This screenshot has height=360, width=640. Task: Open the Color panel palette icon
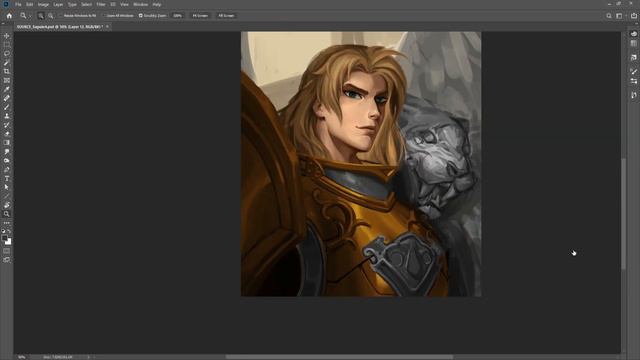pyautogui.click(x=633, y=34)
